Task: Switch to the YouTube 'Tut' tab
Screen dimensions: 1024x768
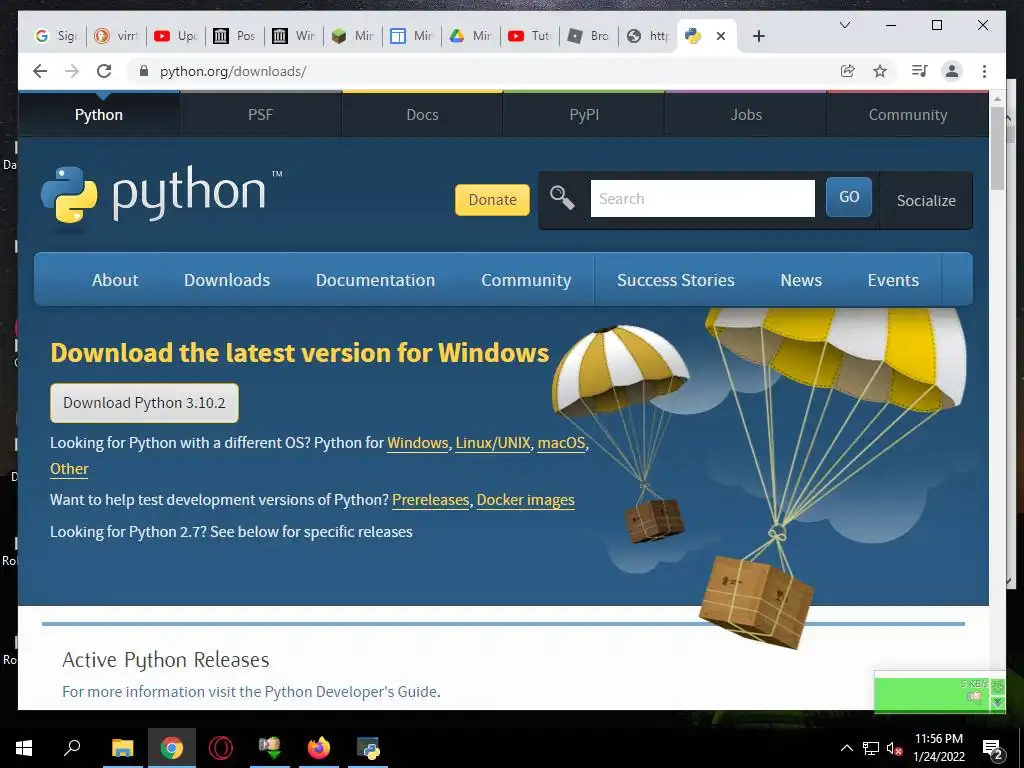Action: 529,36
